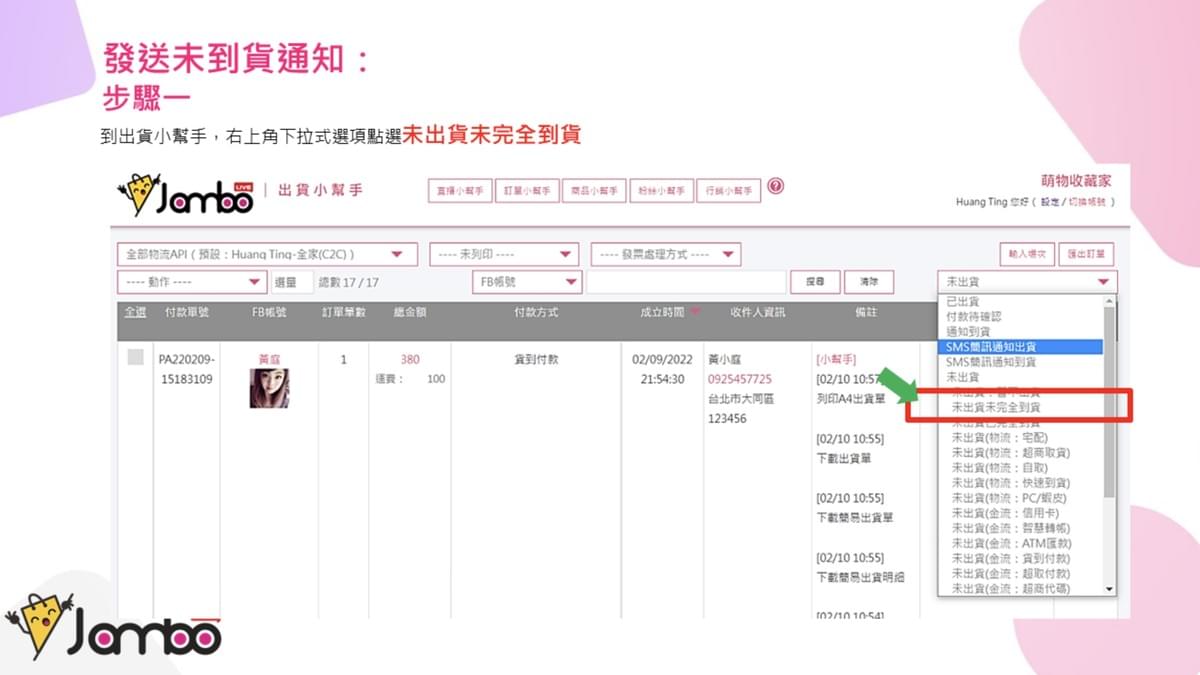Click the 列印A4出貨單 note entry

[x=852, y=399]
